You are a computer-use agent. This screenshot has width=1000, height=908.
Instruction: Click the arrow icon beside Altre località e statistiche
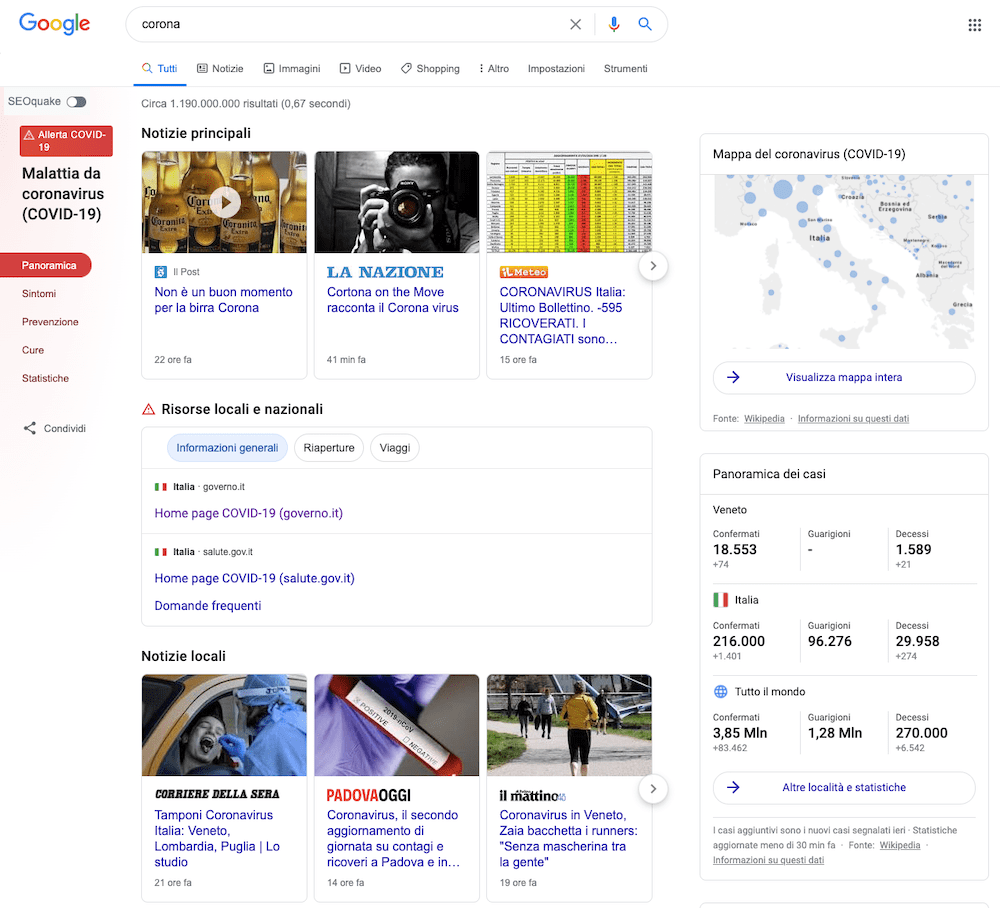[x=733, y=787]
